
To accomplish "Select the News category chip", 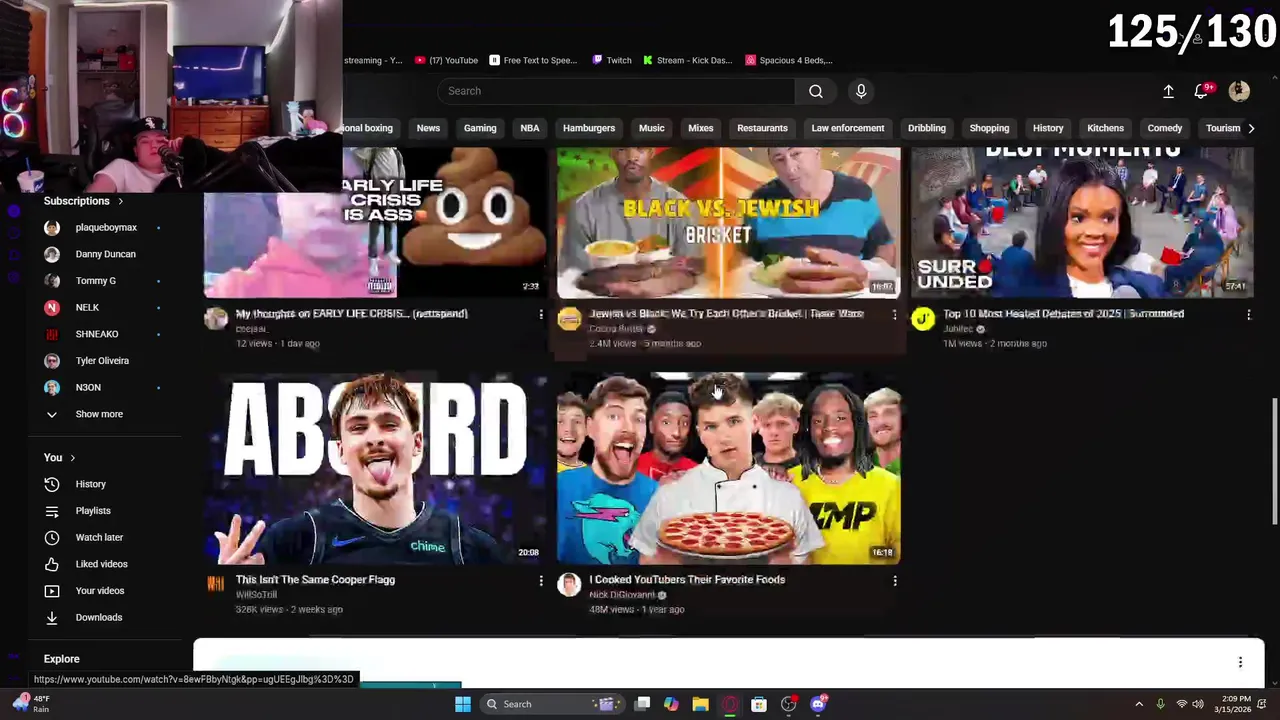I will pyautogui.click(x=428, y=128).
